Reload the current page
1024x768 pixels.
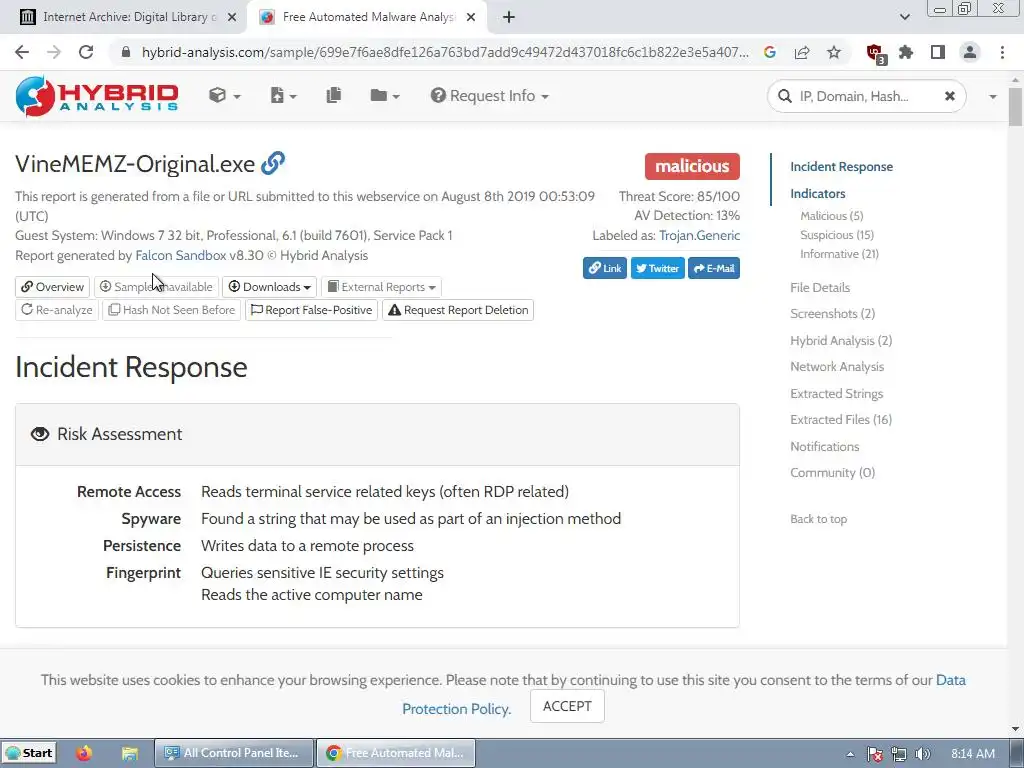[86, 52]
